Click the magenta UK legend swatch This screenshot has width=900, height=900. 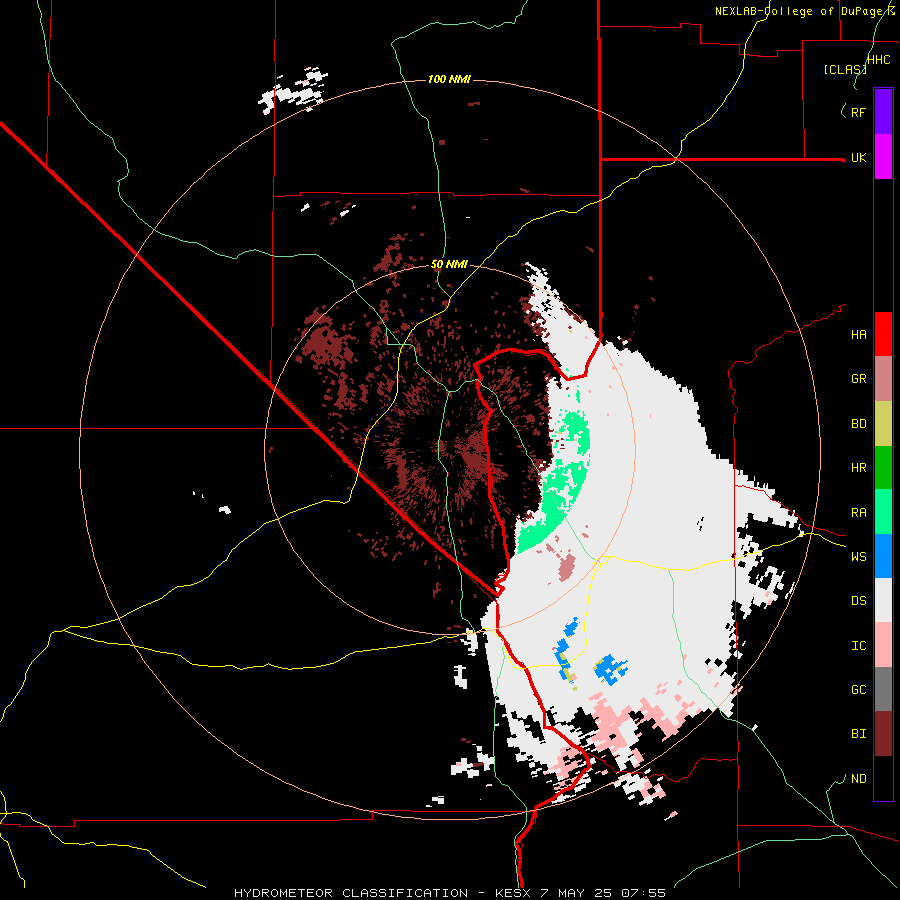coord(883,157)
